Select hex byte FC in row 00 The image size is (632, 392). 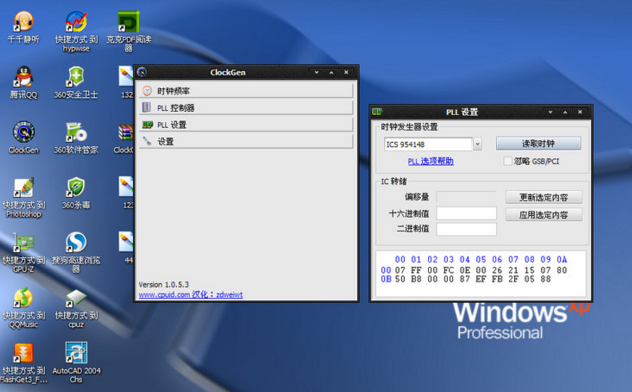[x=449, y=270]
